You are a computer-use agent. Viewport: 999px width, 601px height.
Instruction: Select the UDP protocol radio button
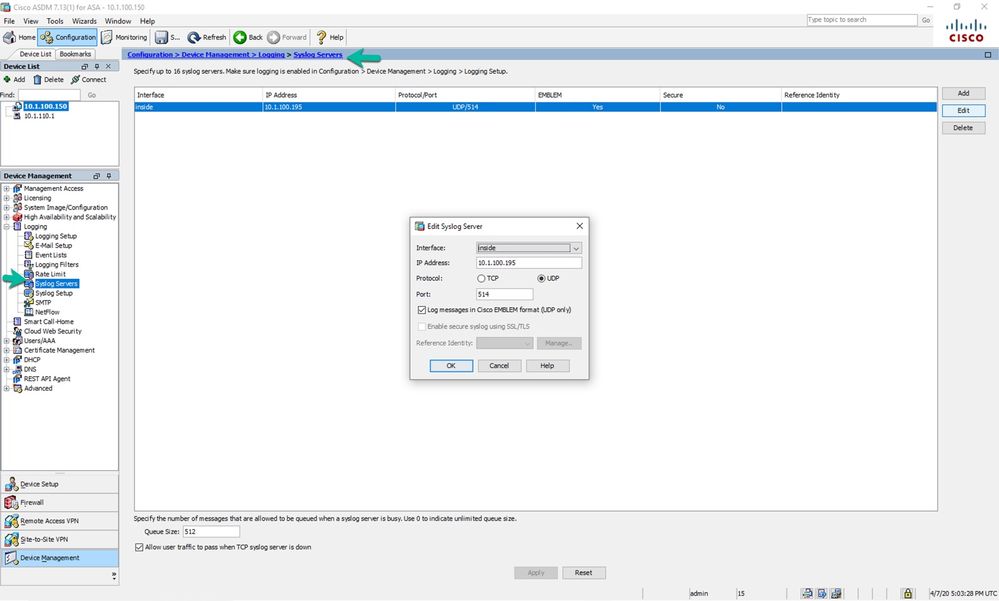coord(542,279)
